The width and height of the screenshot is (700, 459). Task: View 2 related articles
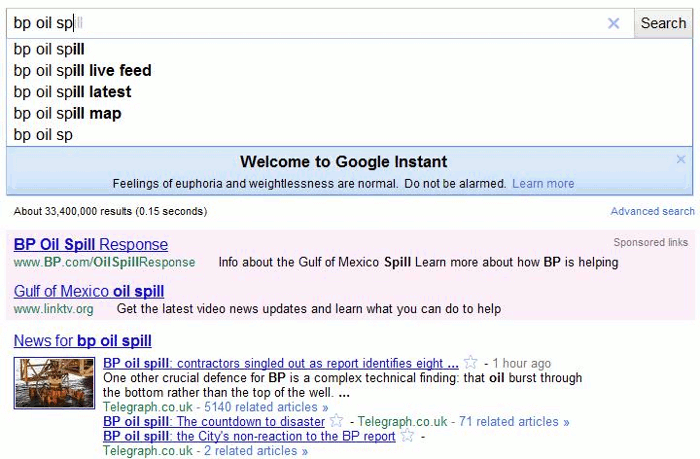pyautogui.click(x=256, y=451)
